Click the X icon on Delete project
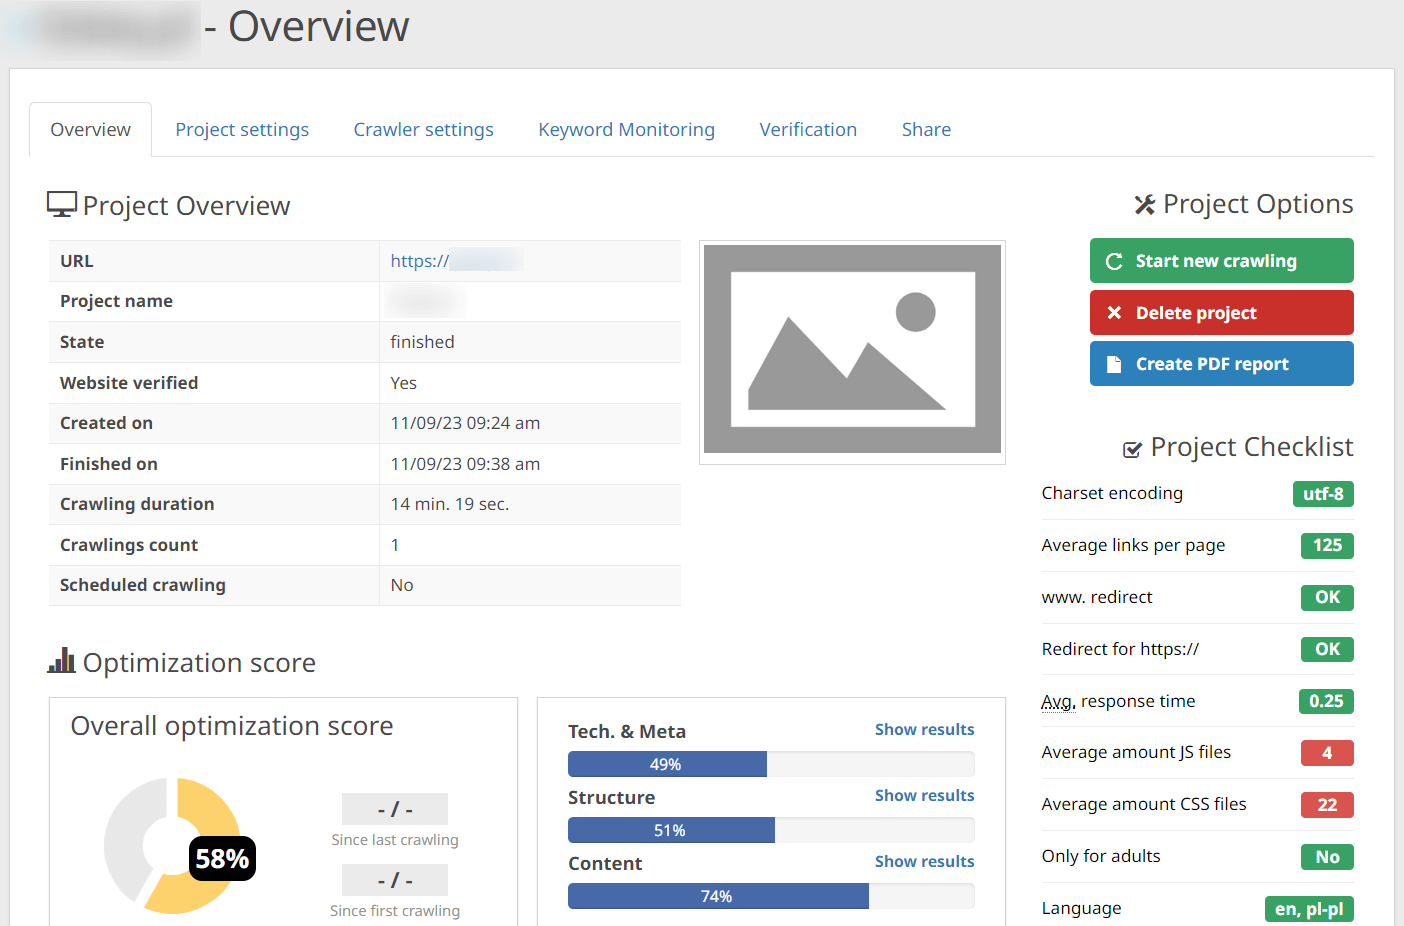This screenshot has width=1404, height=926. point(1114,313)
